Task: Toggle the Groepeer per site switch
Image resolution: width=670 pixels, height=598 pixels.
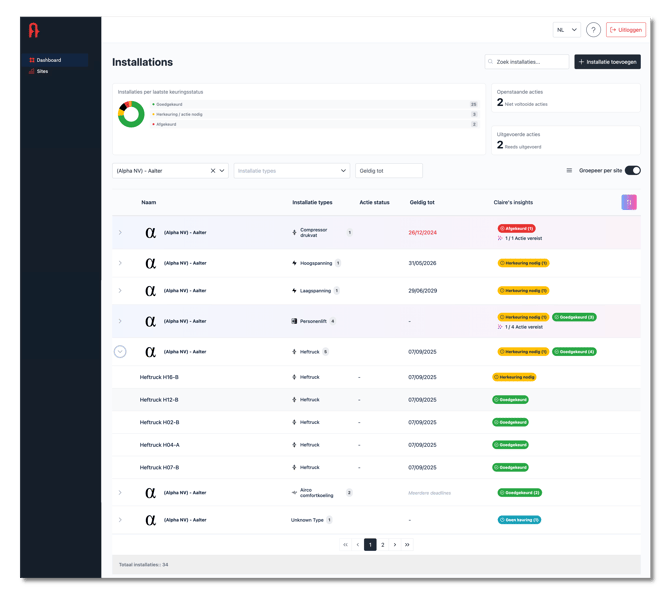Action: point(632,170)
